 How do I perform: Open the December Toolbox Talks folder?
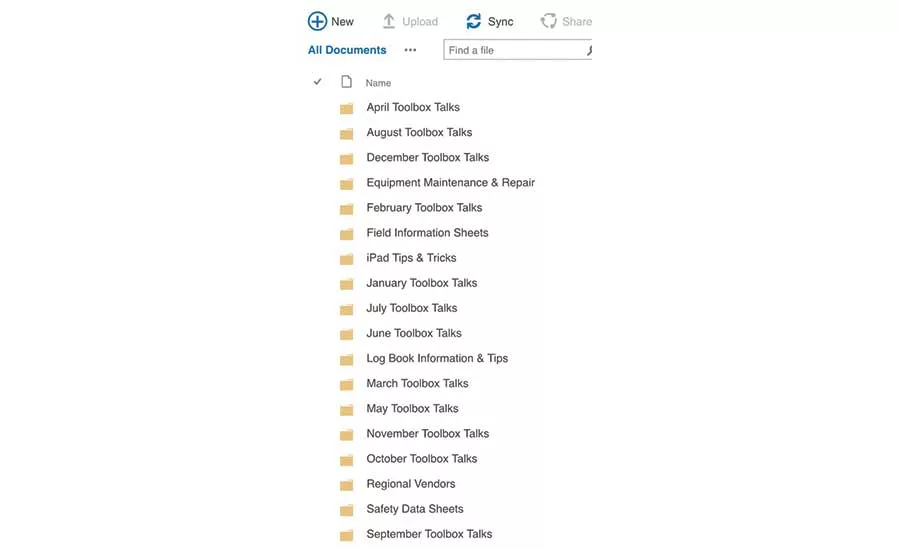(x=428, y=157)
